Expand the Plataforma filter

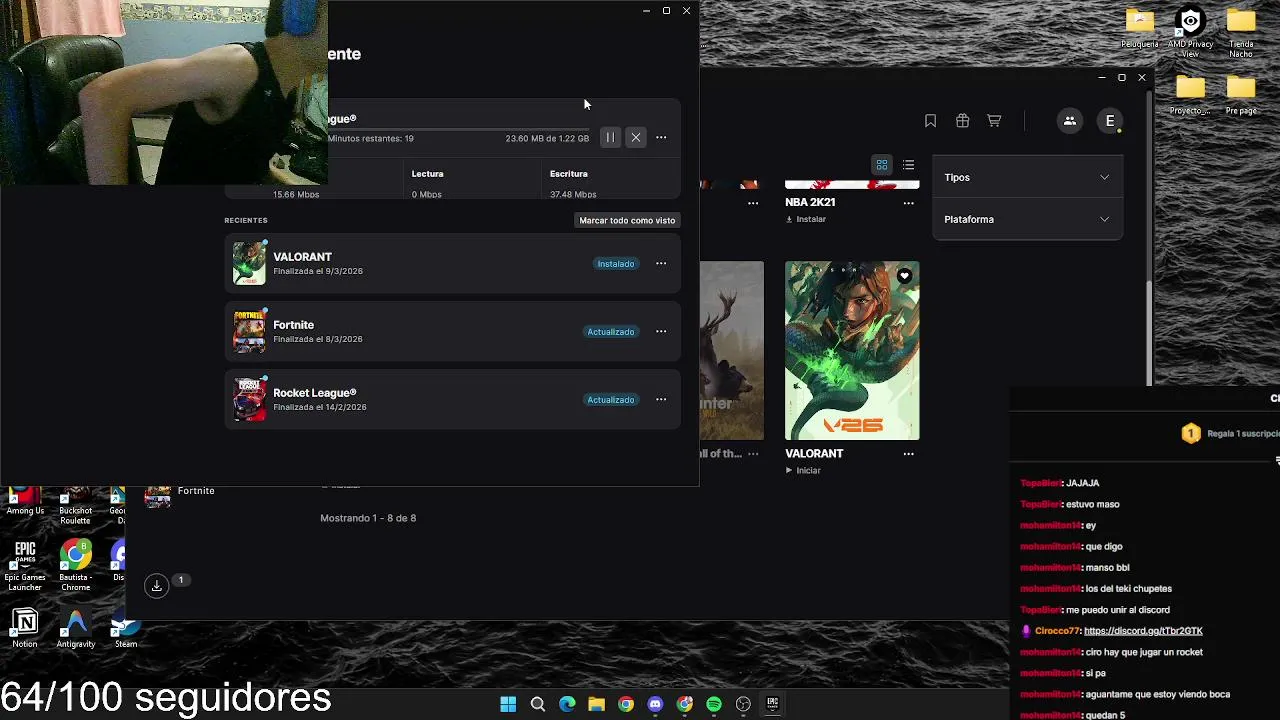(1027, 220)
